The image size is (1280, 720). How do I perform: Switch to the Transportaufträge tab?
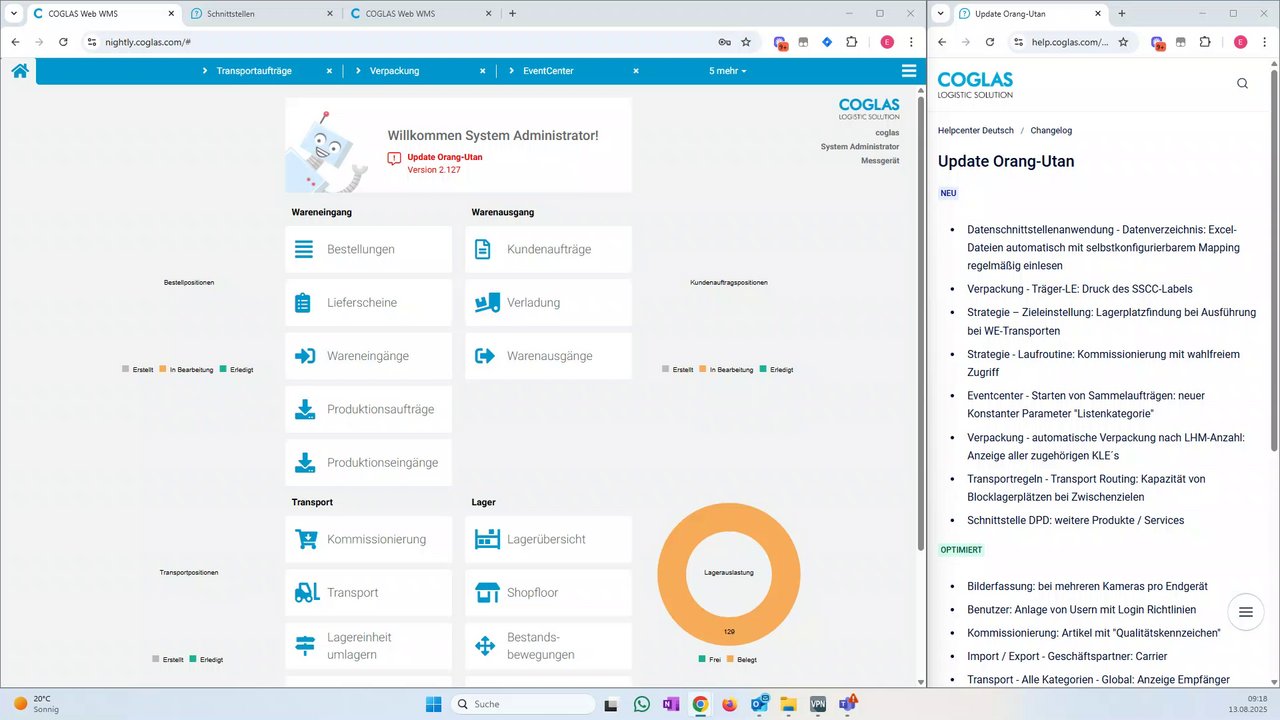pyautogui.click(x=254, y=71)
